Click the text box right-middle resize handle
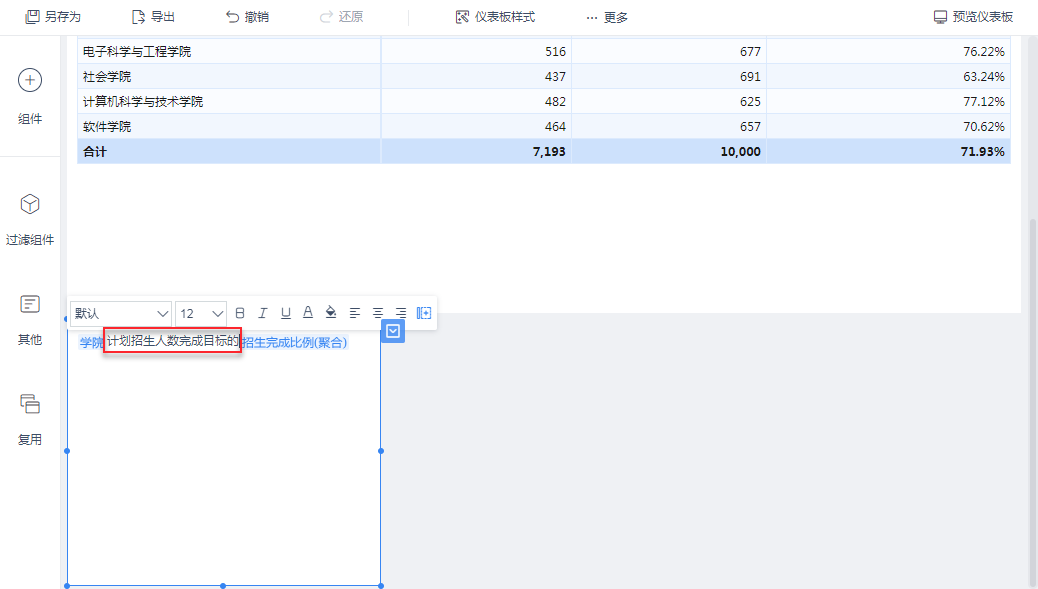1038x589 pixels. (381, 451)
